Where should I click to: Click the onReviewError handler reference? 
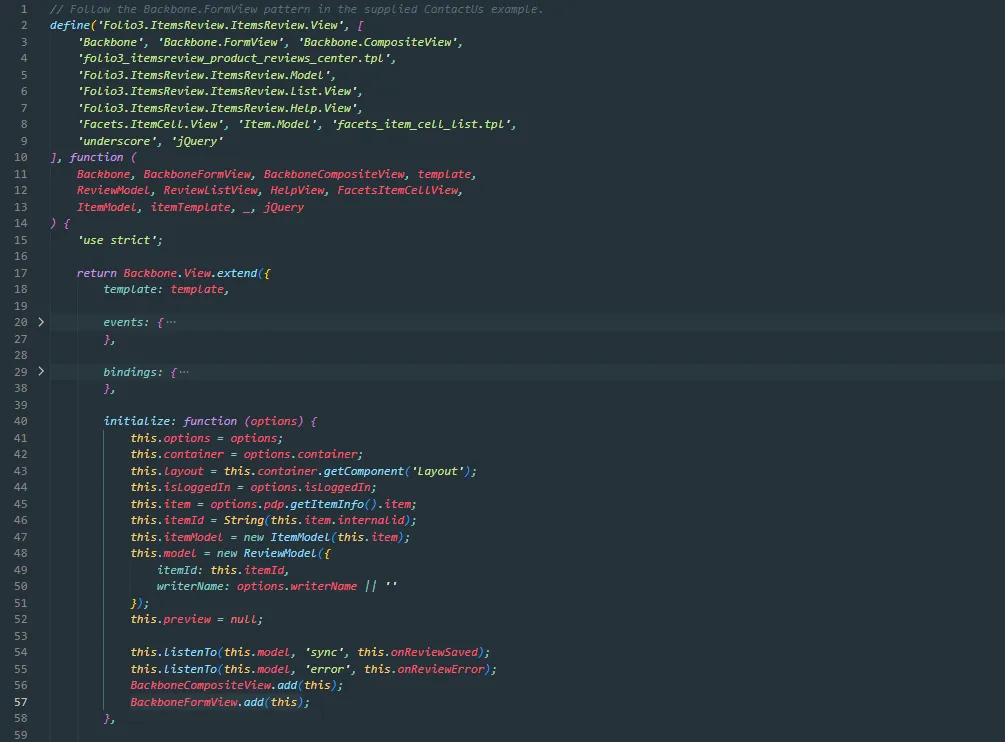click(442, 669)
